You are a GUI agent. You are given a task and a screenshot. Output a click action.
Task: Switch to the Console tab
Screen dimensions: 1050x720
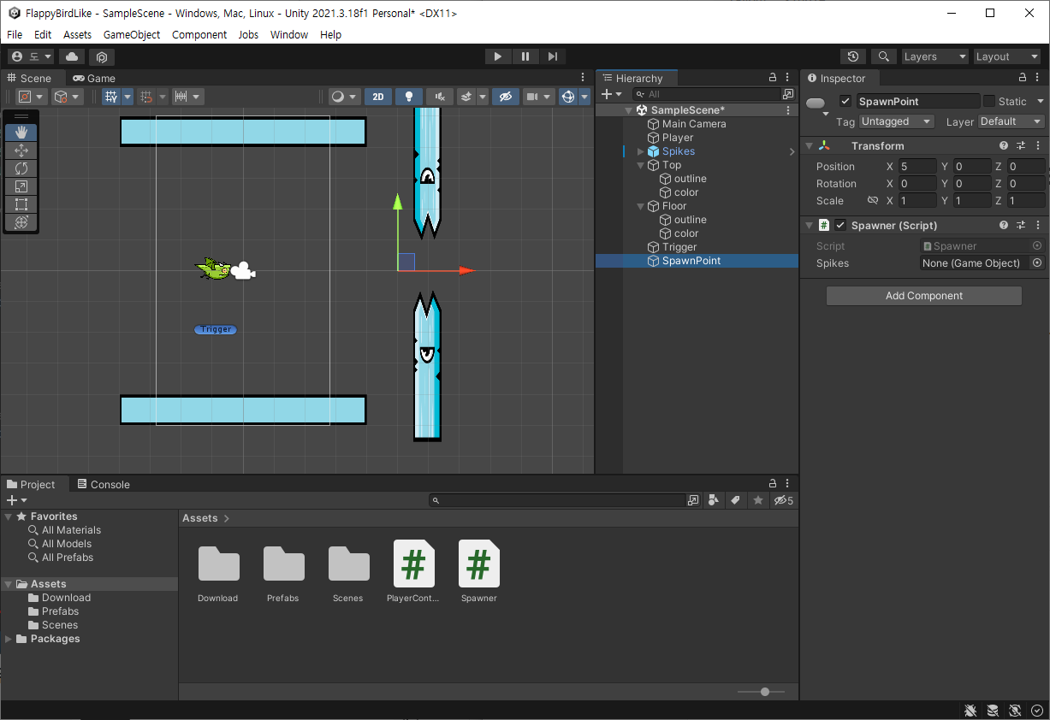[104, 484]
